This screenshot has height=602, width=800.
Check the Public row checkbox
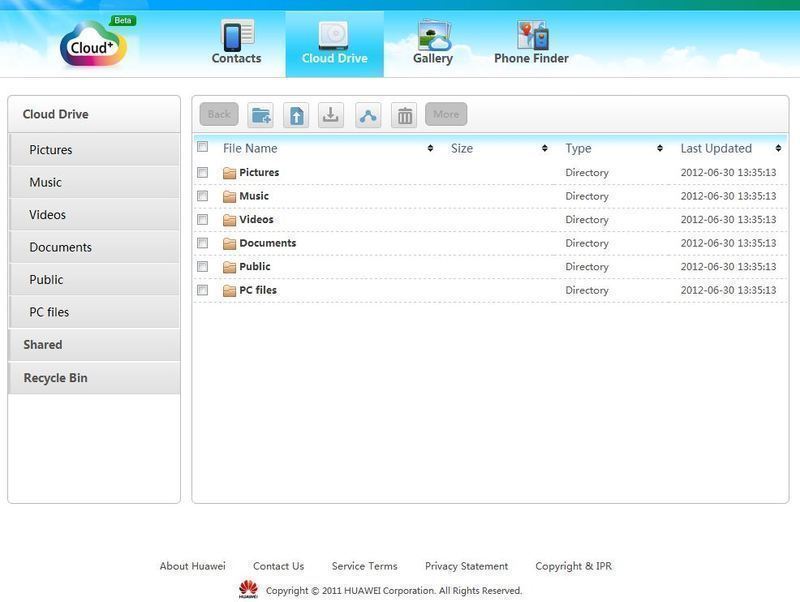(x=203, y=266)
